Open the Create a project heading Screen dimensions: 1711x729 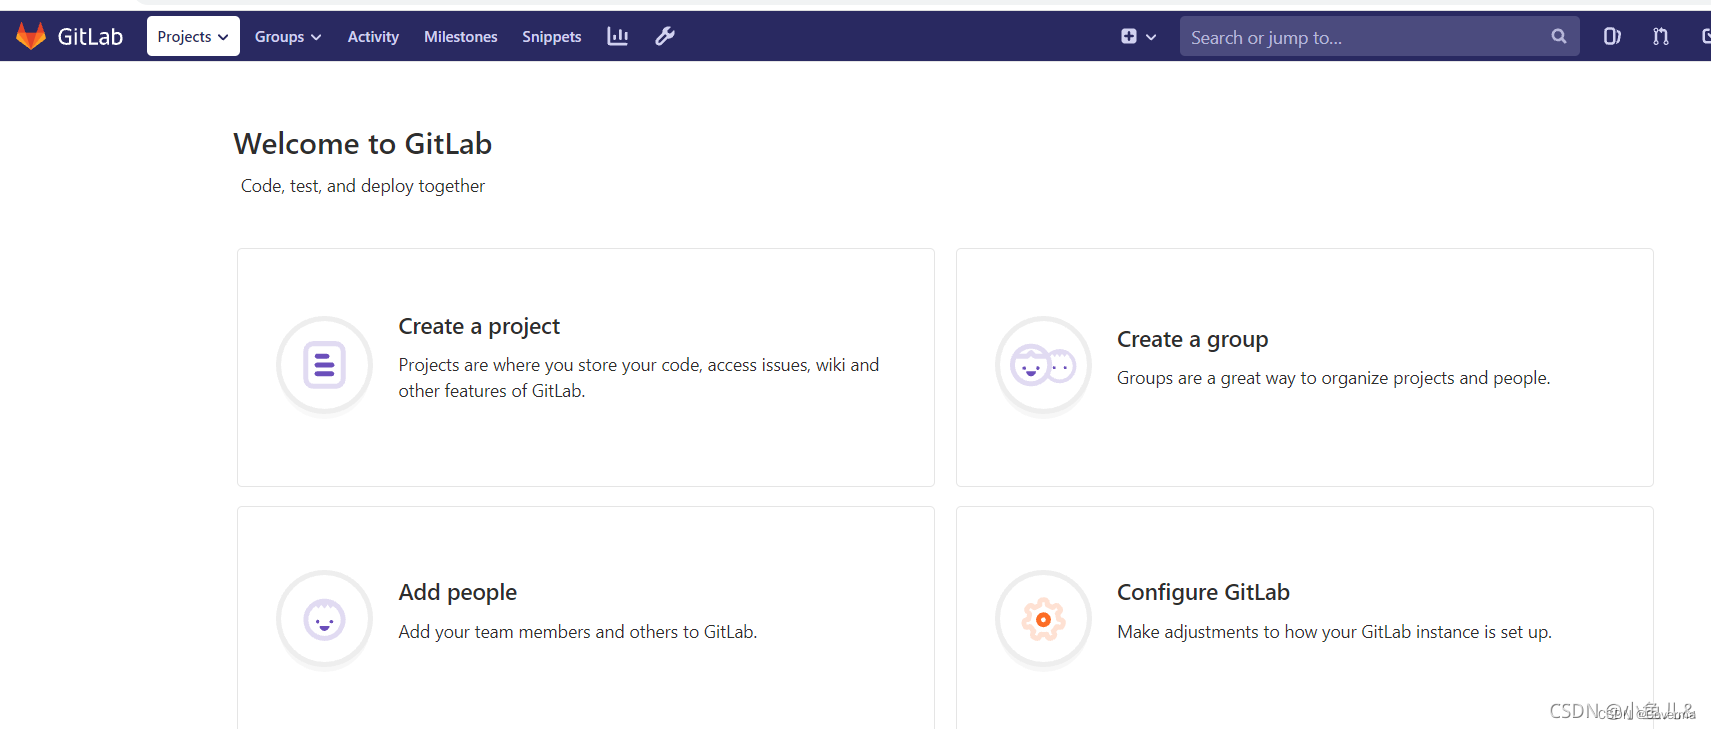[479, 326]
